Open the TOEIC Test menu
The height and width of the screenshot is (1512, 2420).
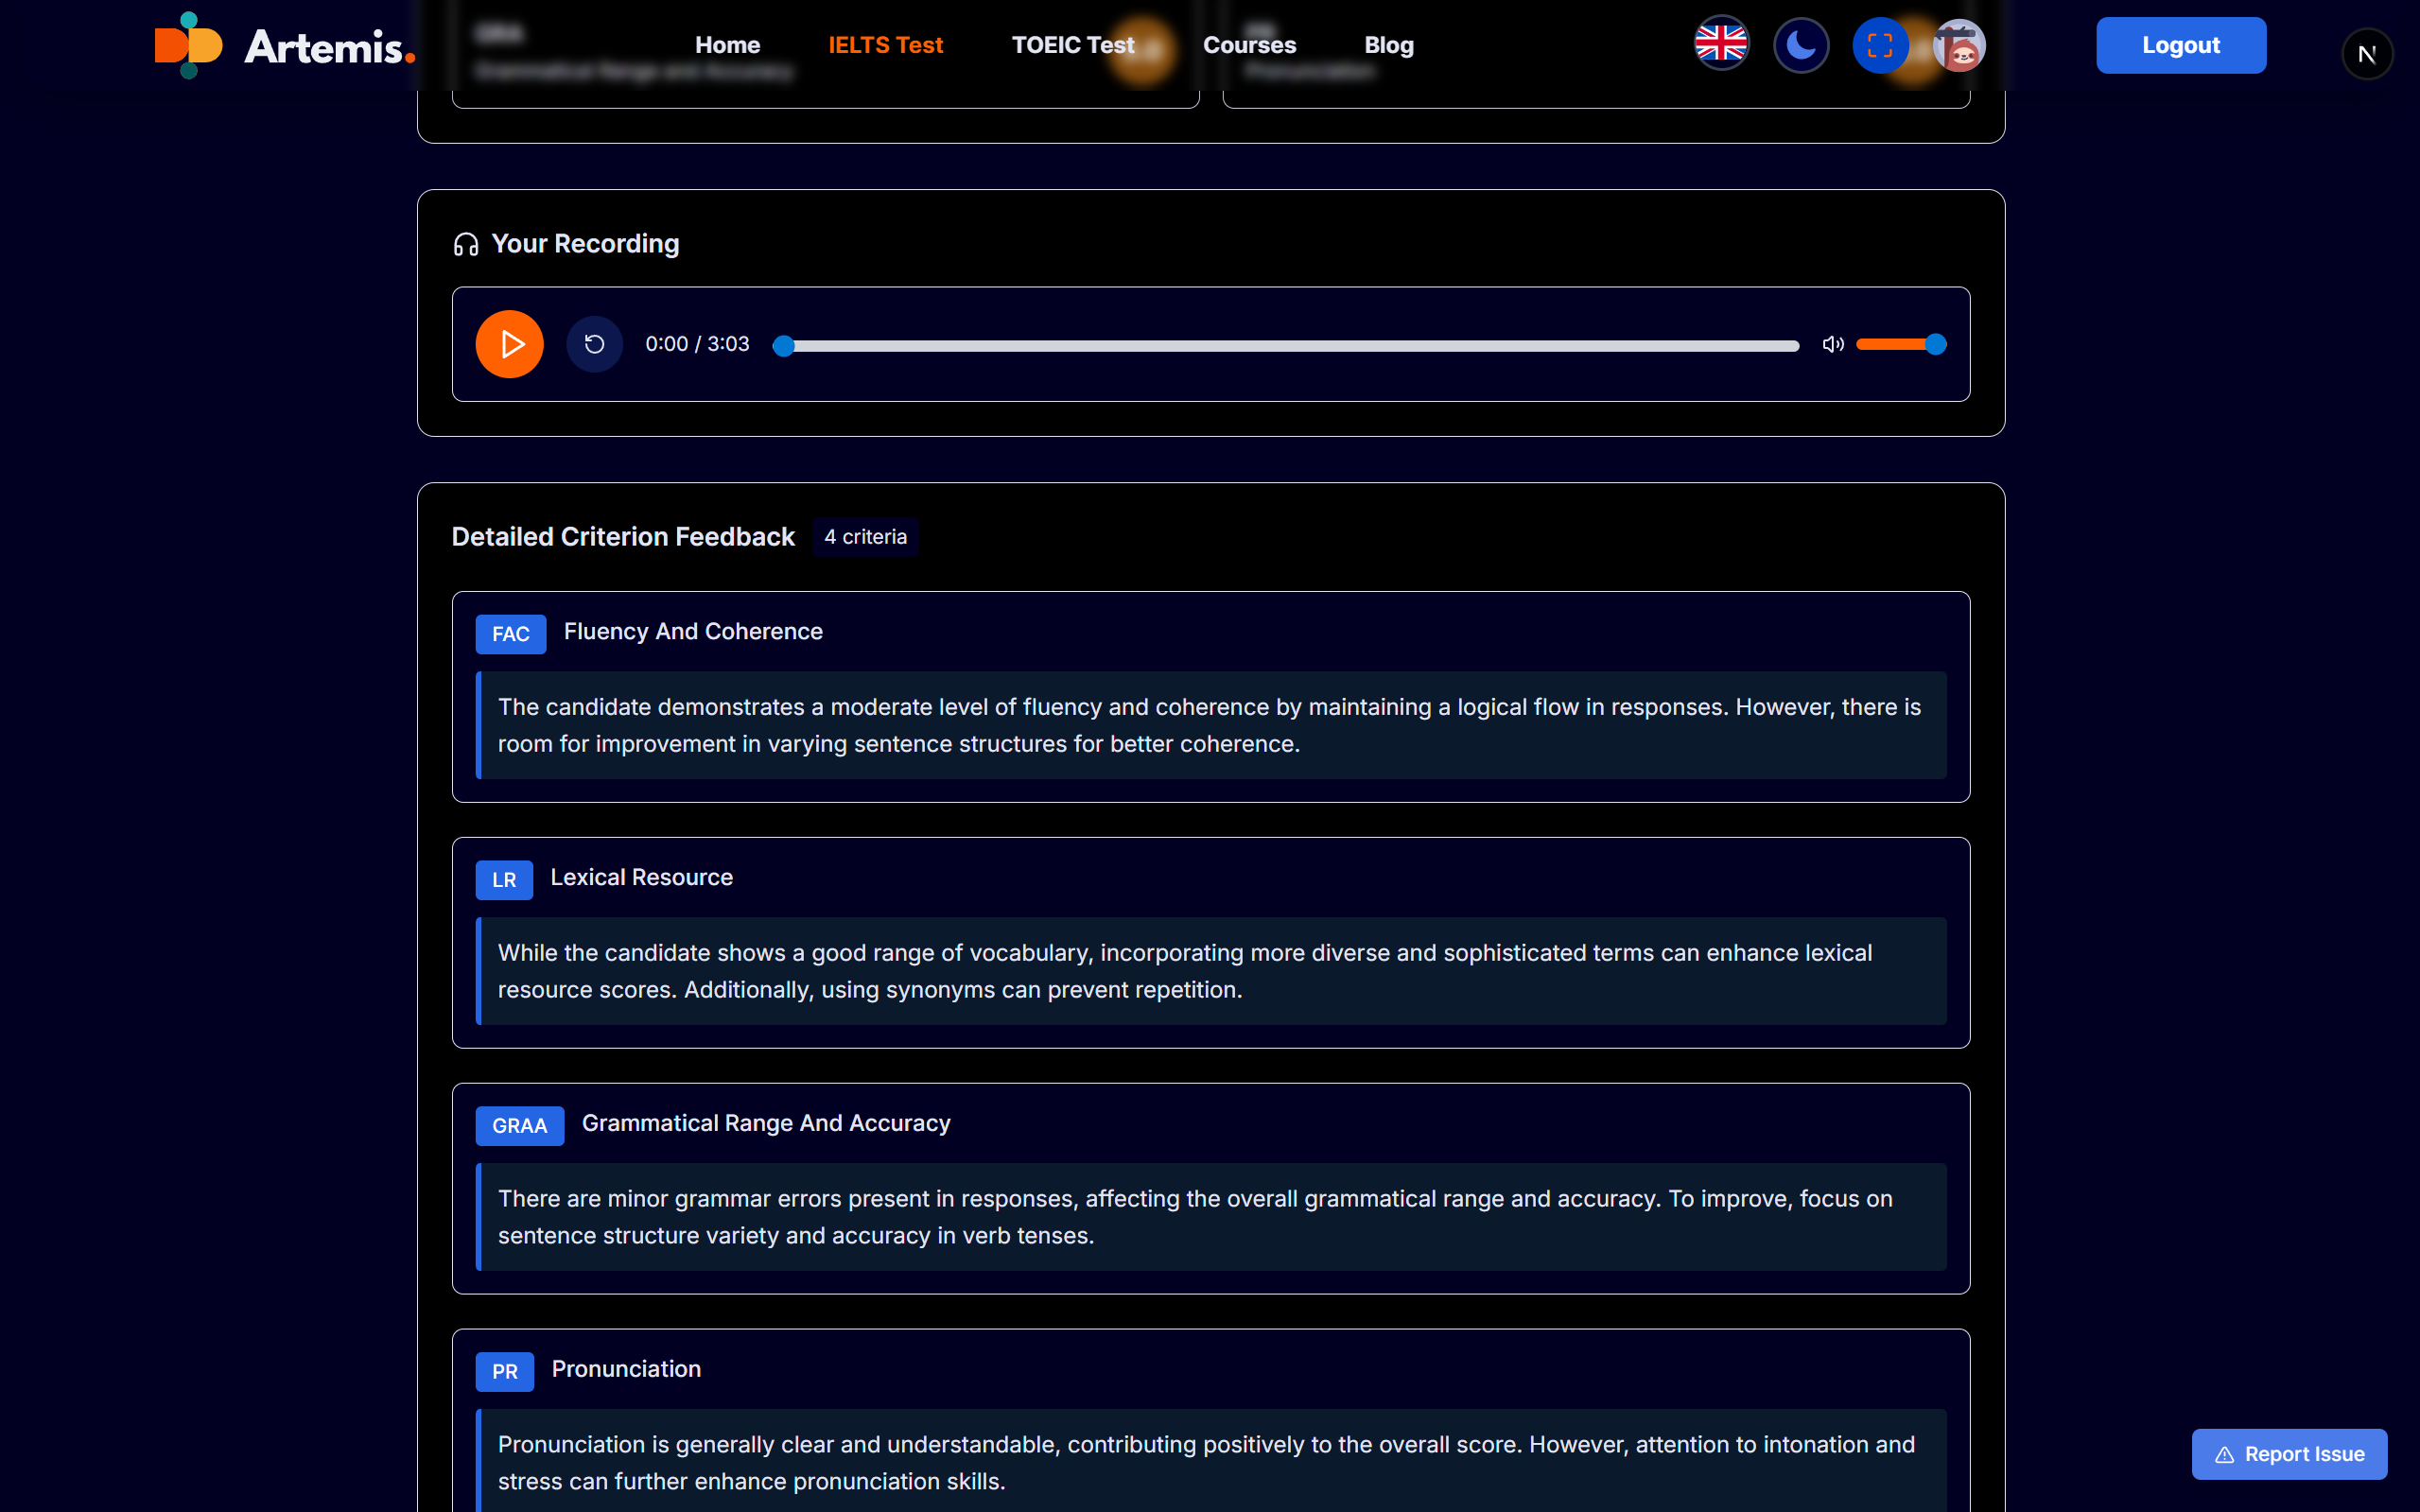[x=1072, y=45]
